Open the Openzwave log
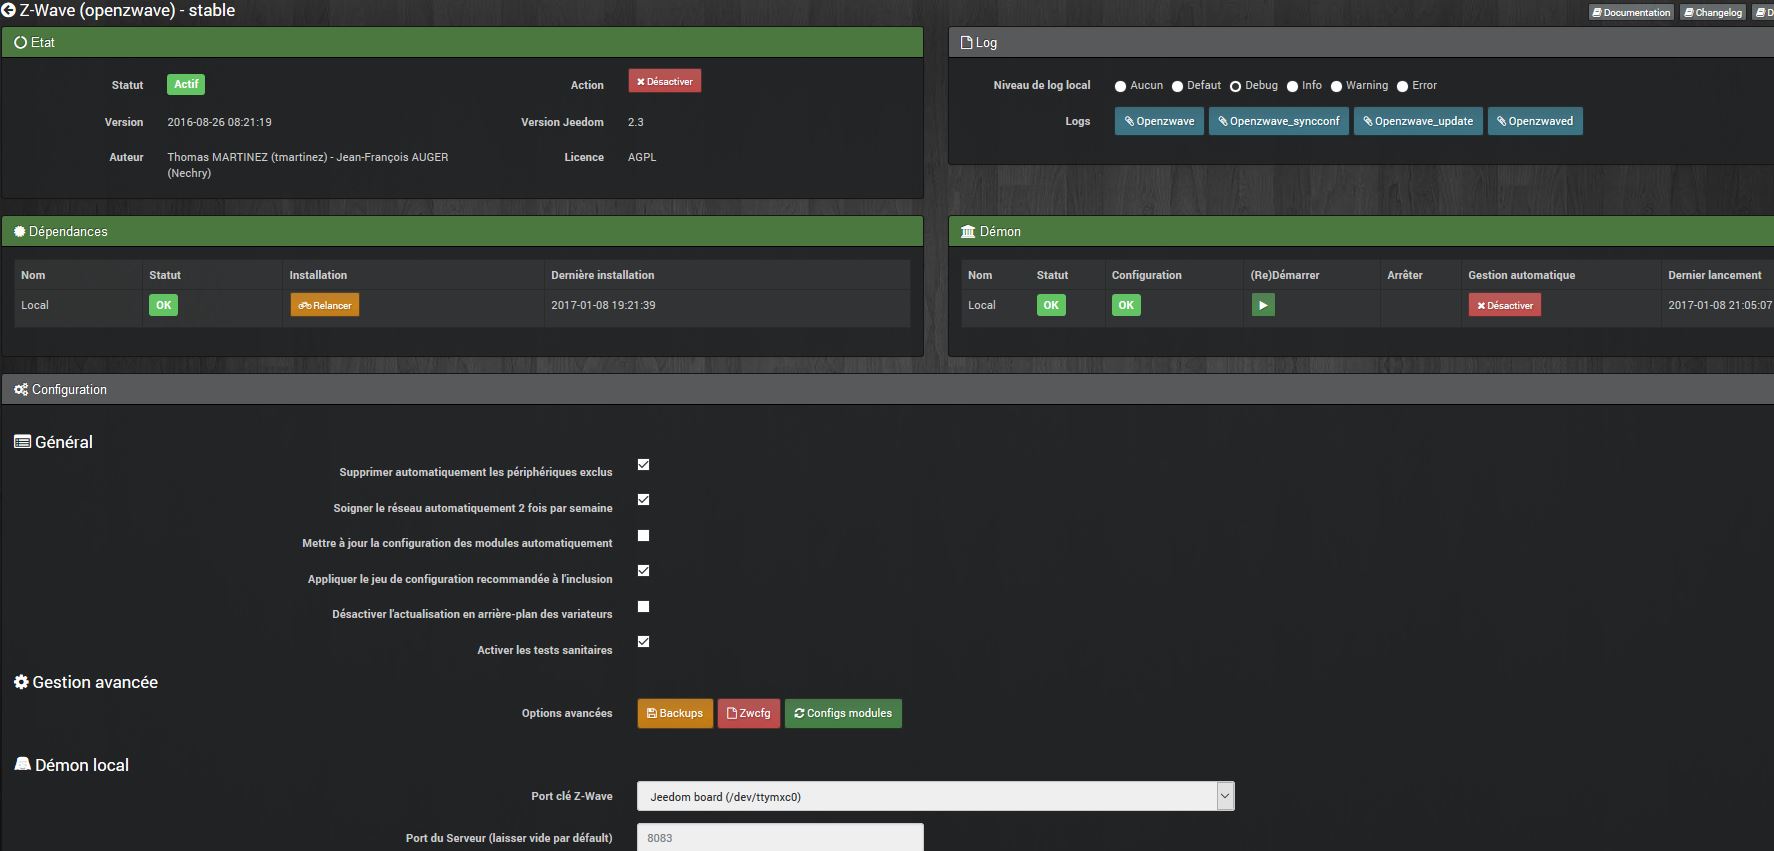Viewport: 1774px width, 851px height. click(1159, 121)
